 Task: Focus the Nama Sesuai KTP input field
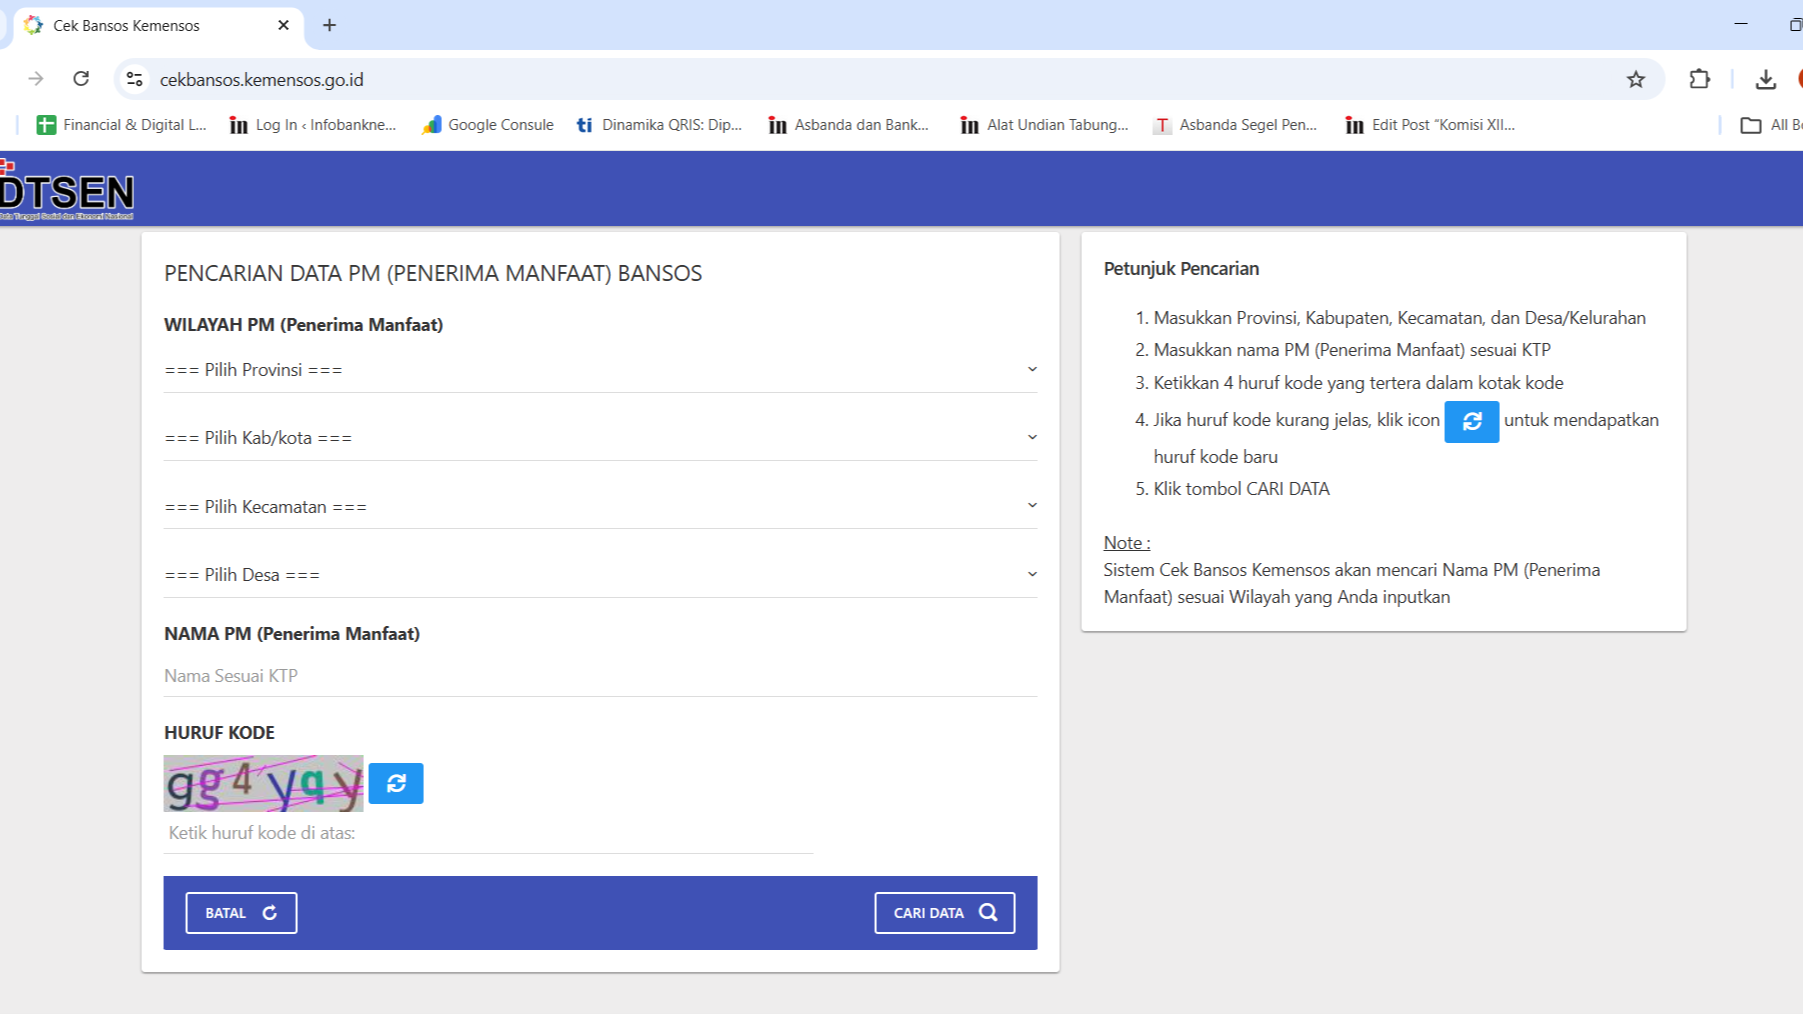point(600,676)
